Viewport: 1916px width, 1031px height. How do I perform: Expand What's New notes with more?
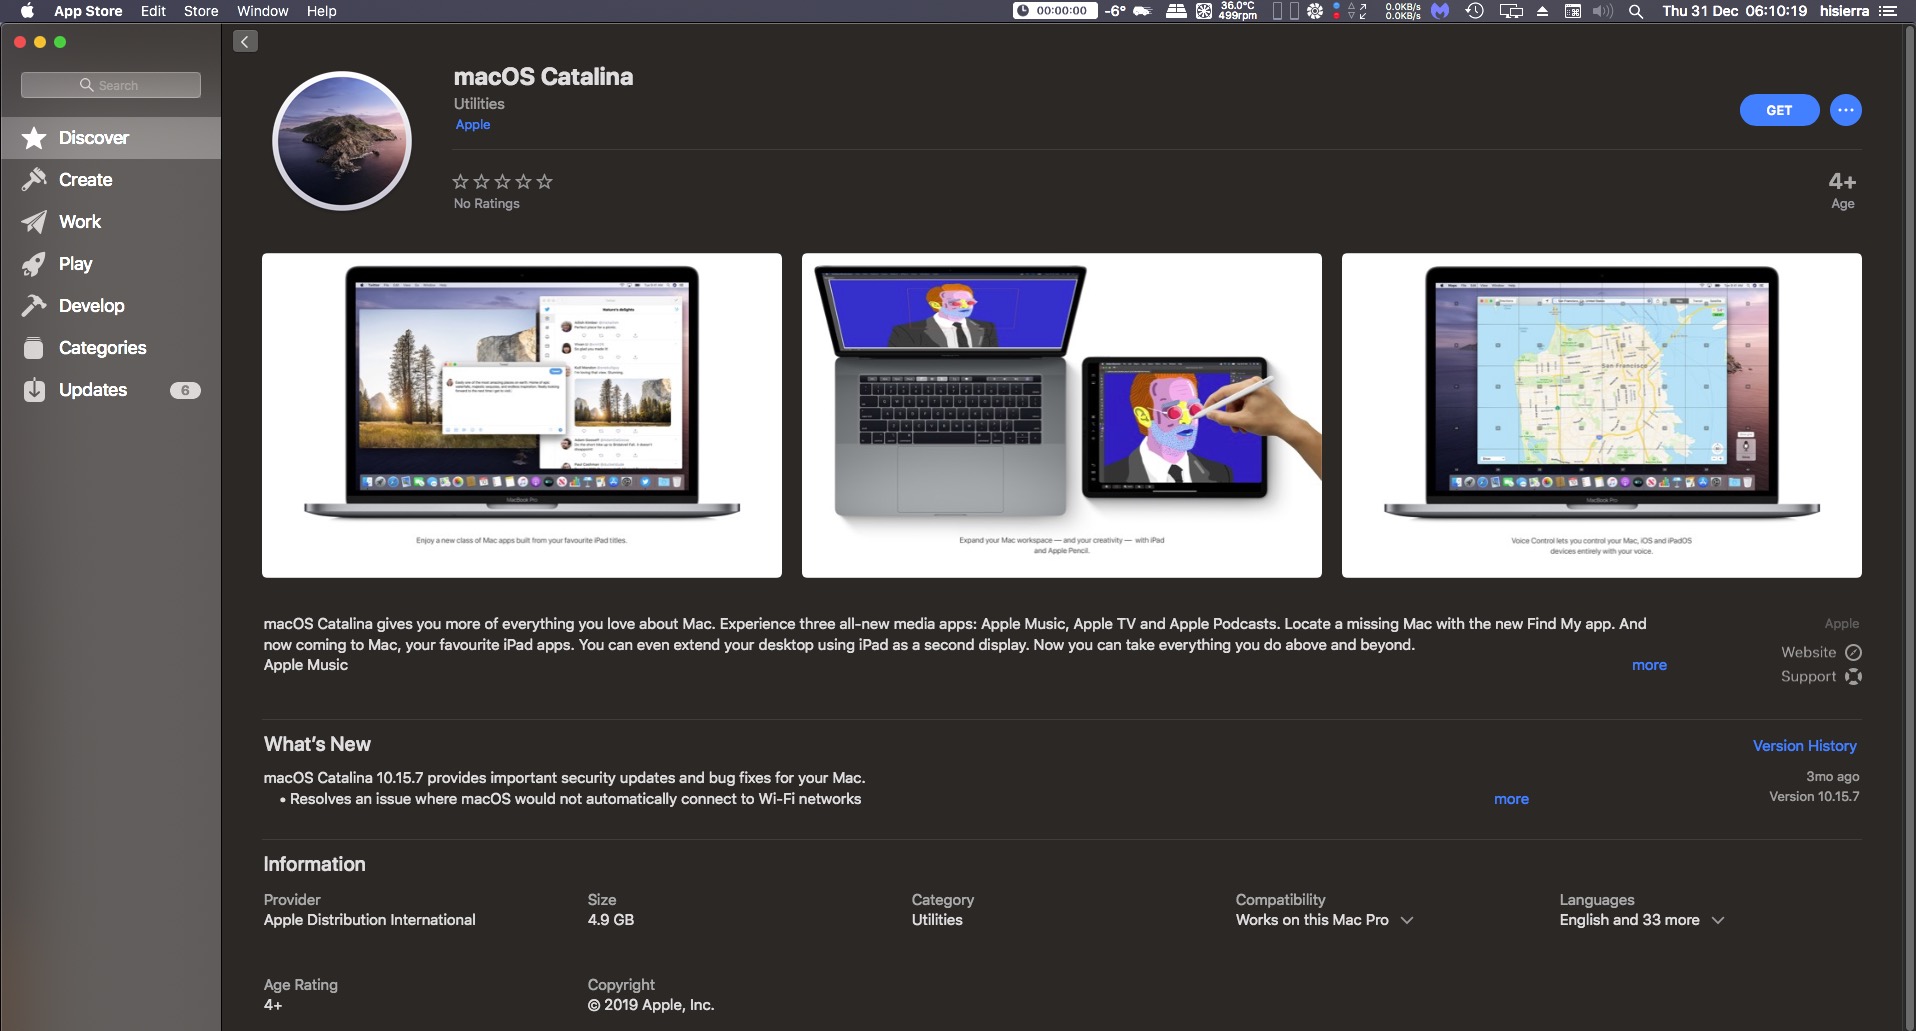[1511, 799]
